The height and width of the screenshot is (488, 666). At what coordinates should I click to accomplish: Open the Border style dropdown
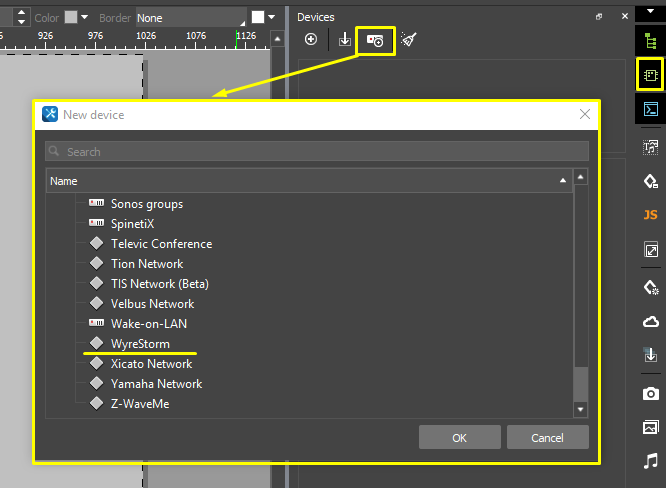(x=190, y=18)
